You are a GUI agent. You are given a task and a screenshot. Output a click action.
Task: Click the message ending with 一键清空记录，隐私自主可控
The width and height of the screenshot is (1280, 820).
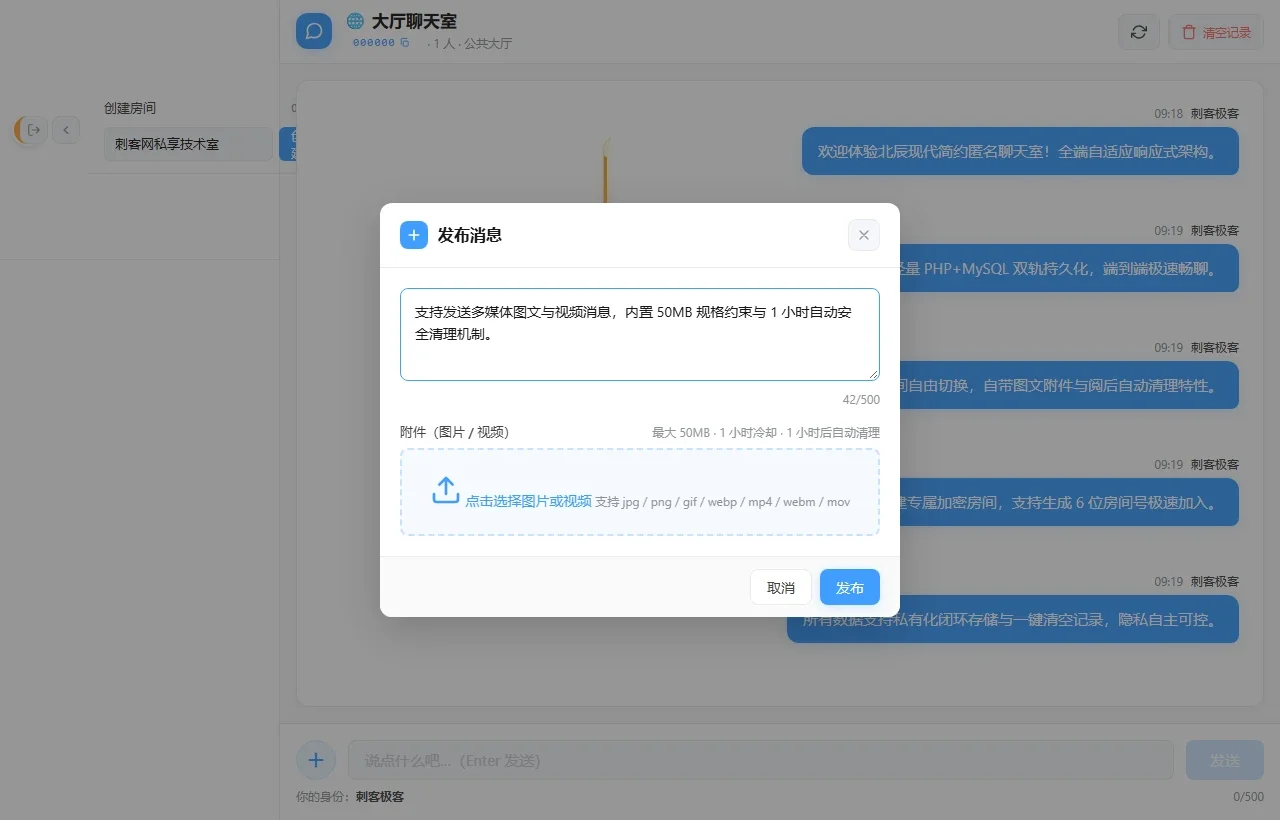tap(1013, 619)
